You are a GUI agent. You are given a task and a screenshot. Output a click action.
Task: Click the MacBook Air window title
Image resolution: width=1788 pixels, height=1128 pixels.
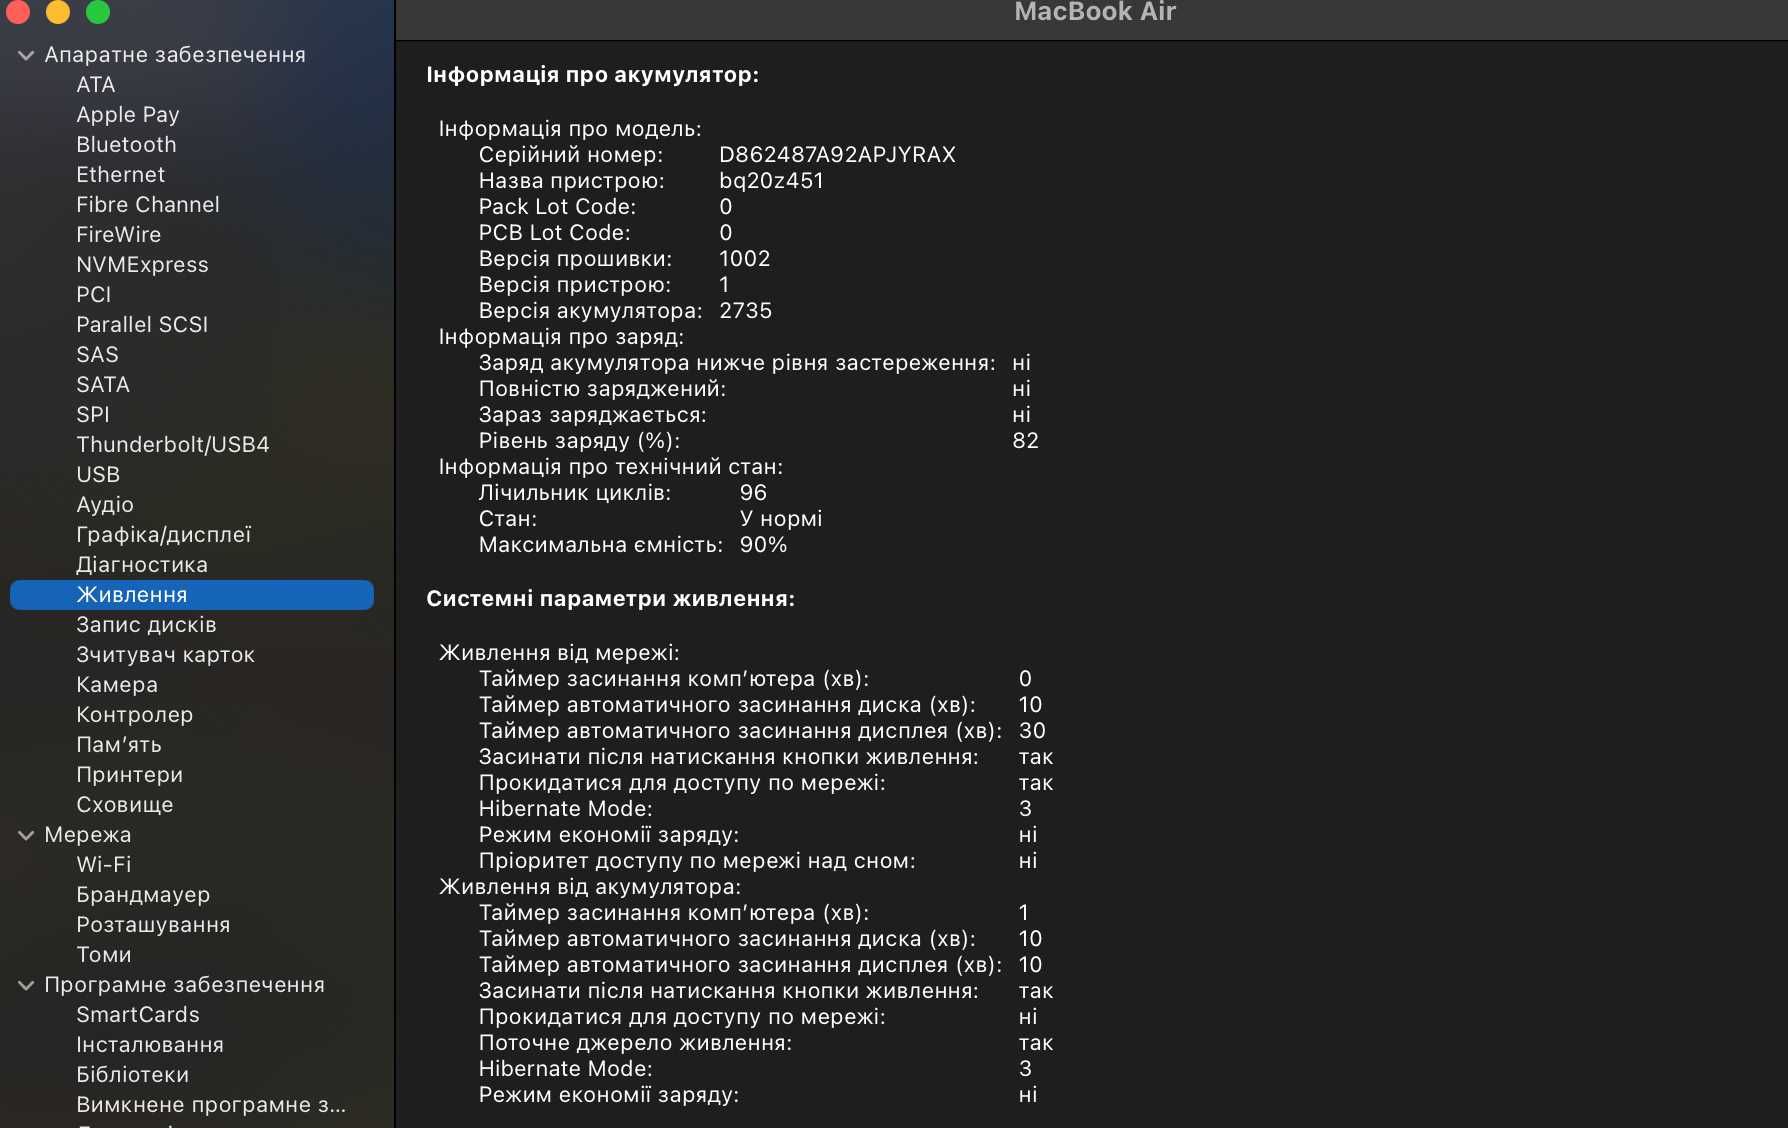pos(1095,12)
